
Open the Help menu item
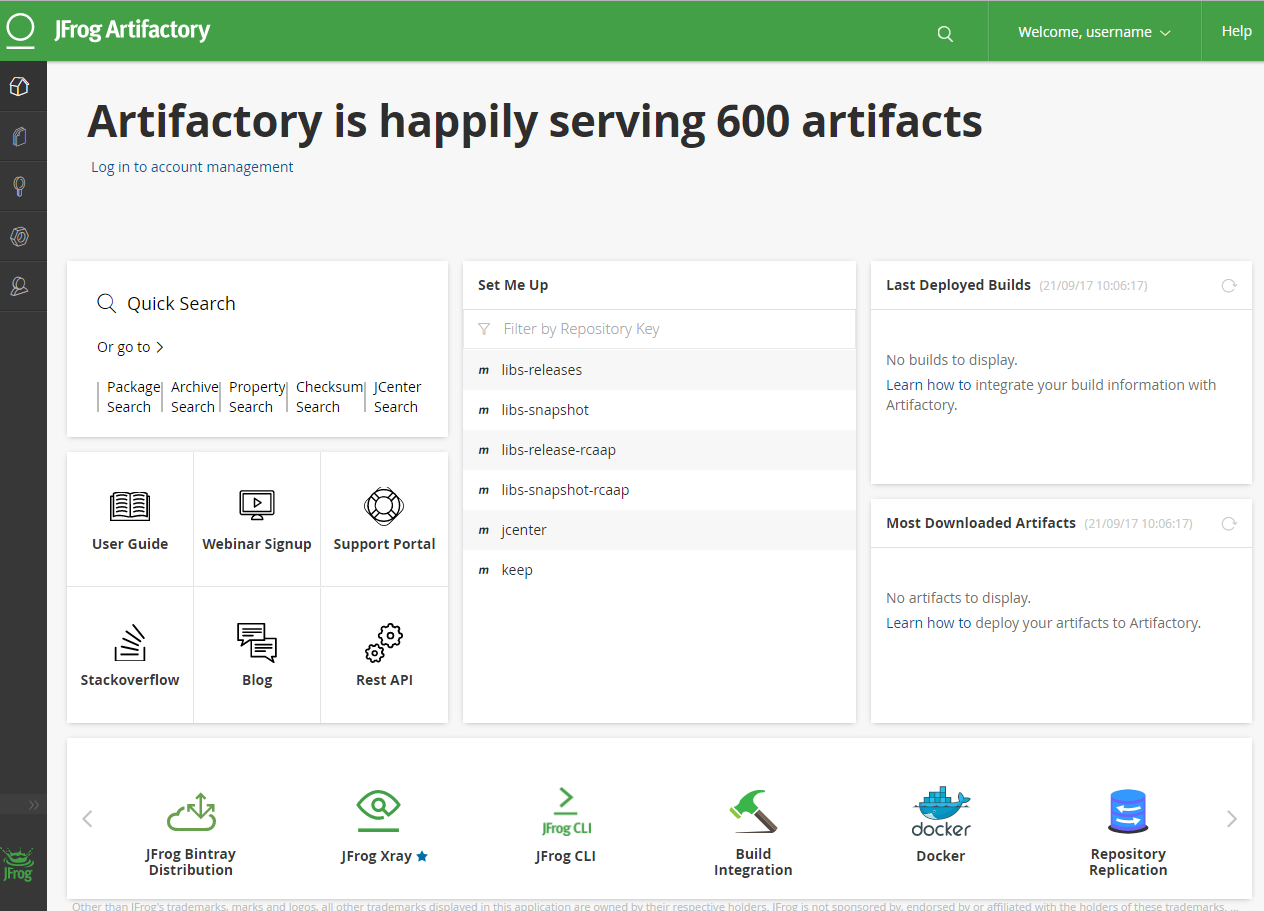(x=1236, y=32)
